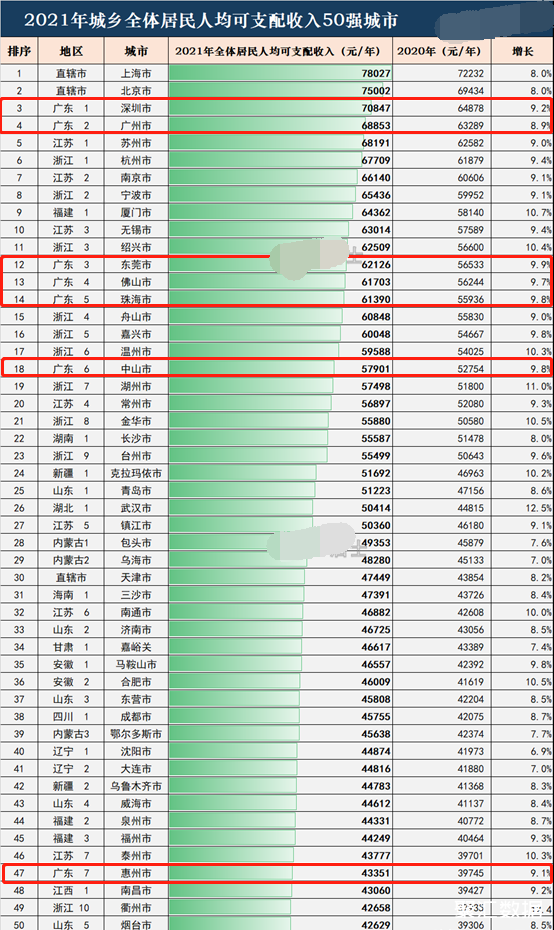Select the 上海市 city cell
Image resolution: width=554 pixels, height=930 pixels.
click(136, 74)
